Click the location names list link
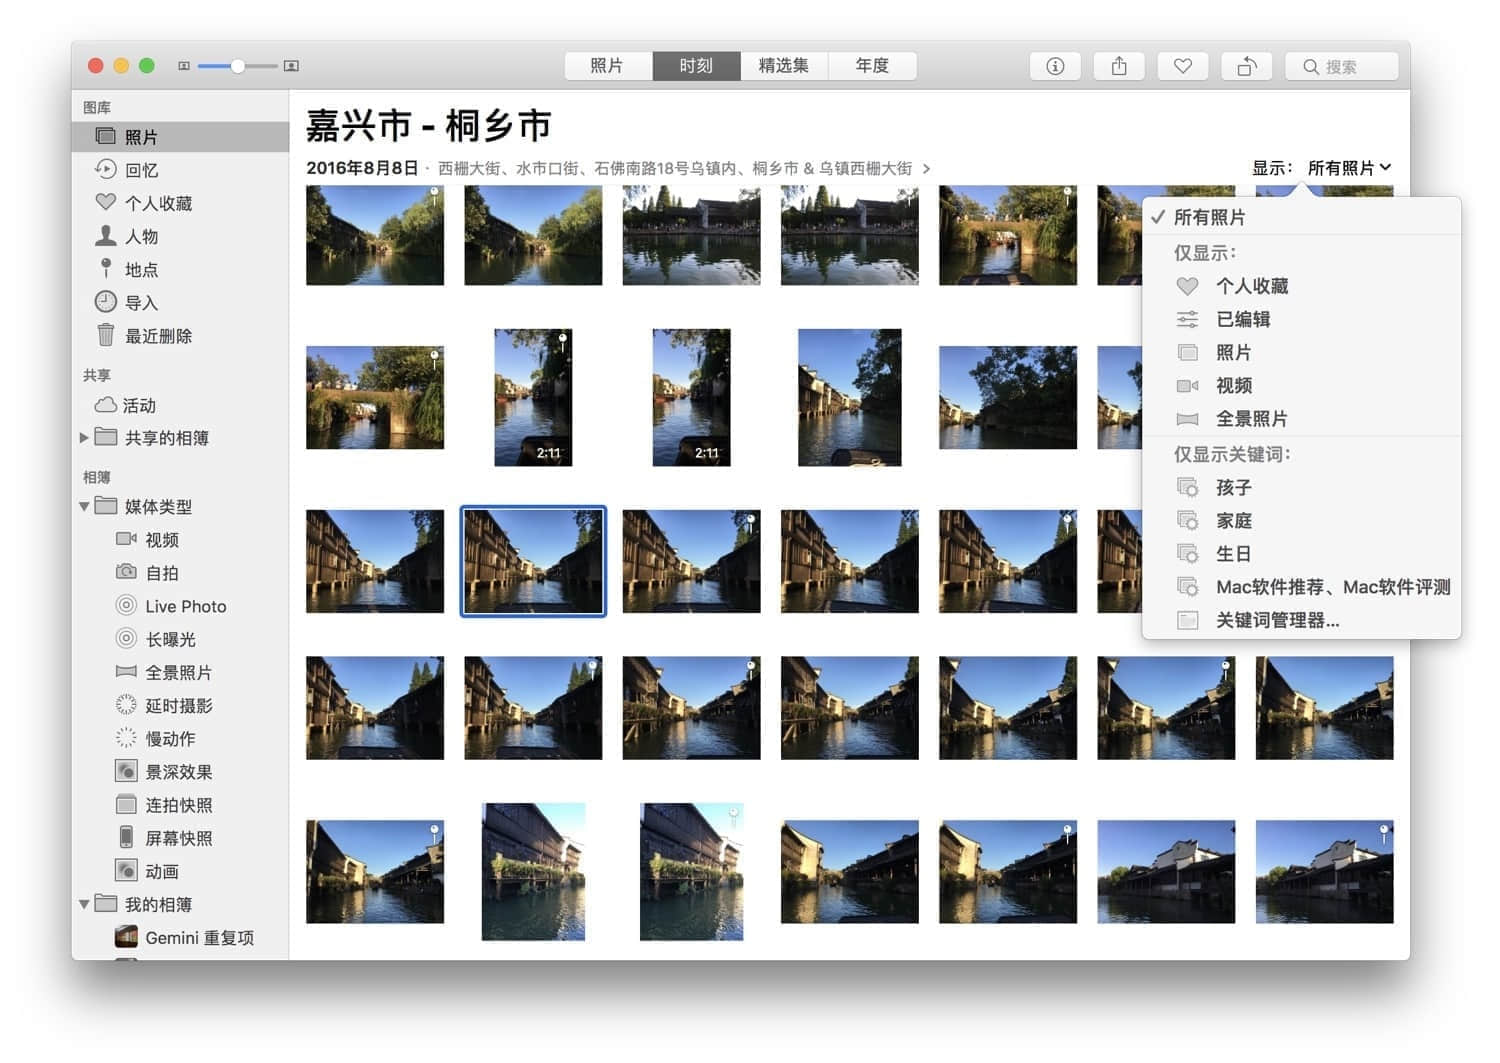Screen dimensions: 1500x1063 coord(675,168)
